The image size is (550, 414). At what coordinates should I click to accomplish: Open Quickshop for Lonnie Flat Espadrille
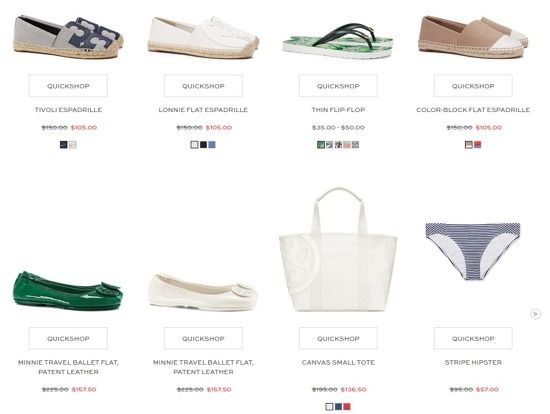(203, 86)
